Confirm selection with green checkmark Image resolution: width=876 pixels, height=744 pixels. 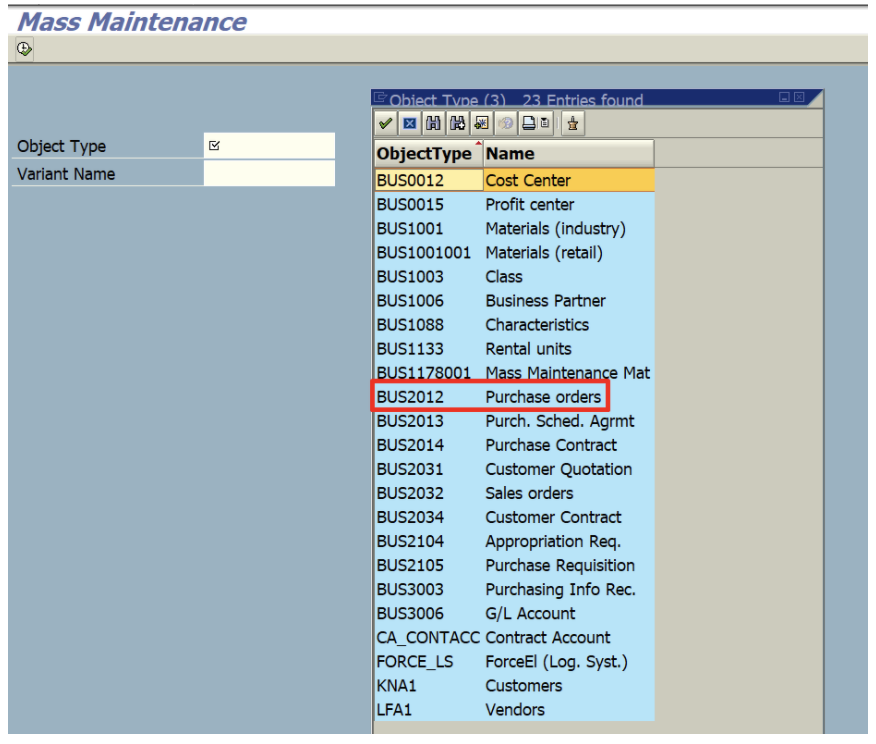[385, 124]
